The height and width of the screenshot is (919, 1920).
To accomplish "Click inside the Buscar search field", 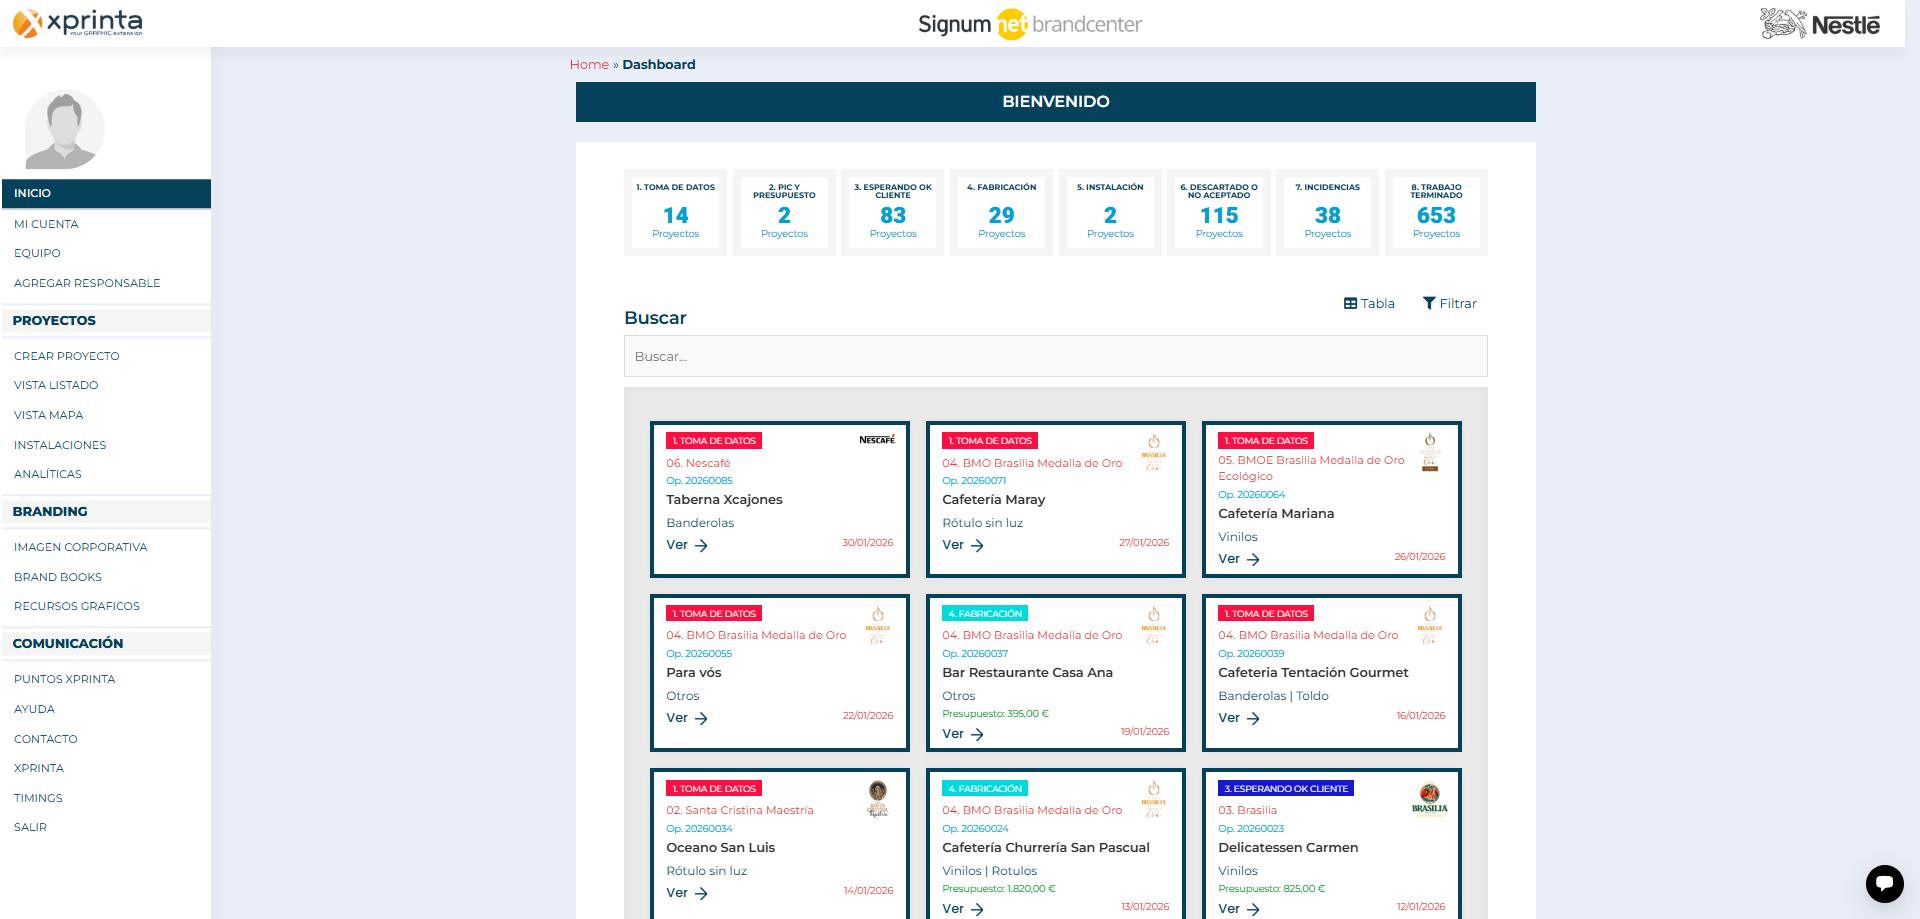I will coord(1055,357).
